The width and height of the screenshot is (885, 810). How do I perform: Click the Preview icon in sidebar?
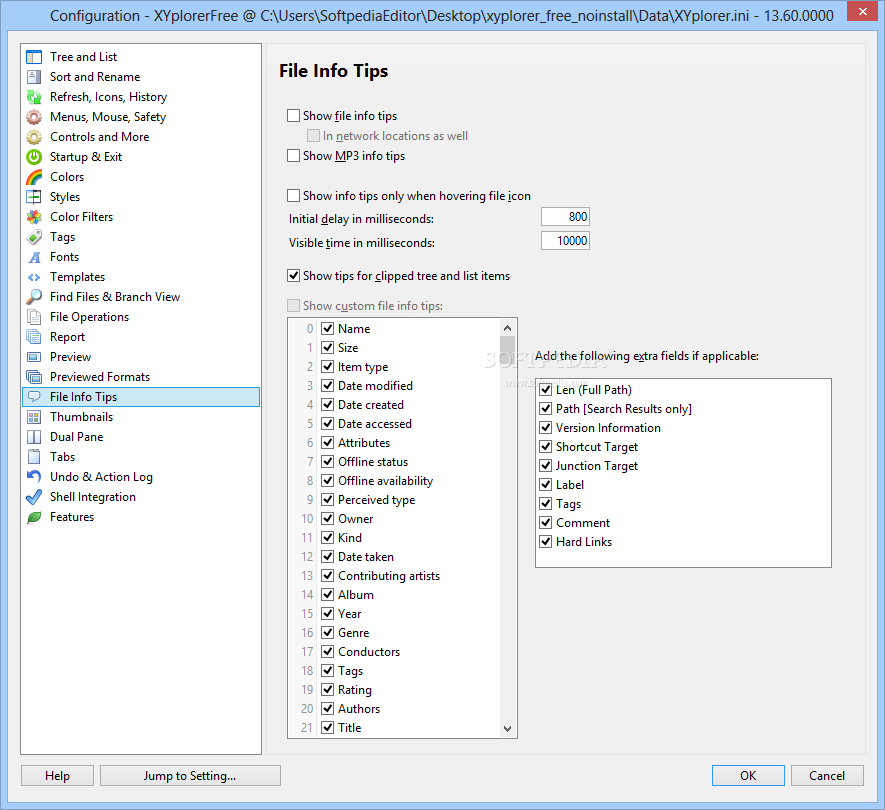click(x=34, y=357)
